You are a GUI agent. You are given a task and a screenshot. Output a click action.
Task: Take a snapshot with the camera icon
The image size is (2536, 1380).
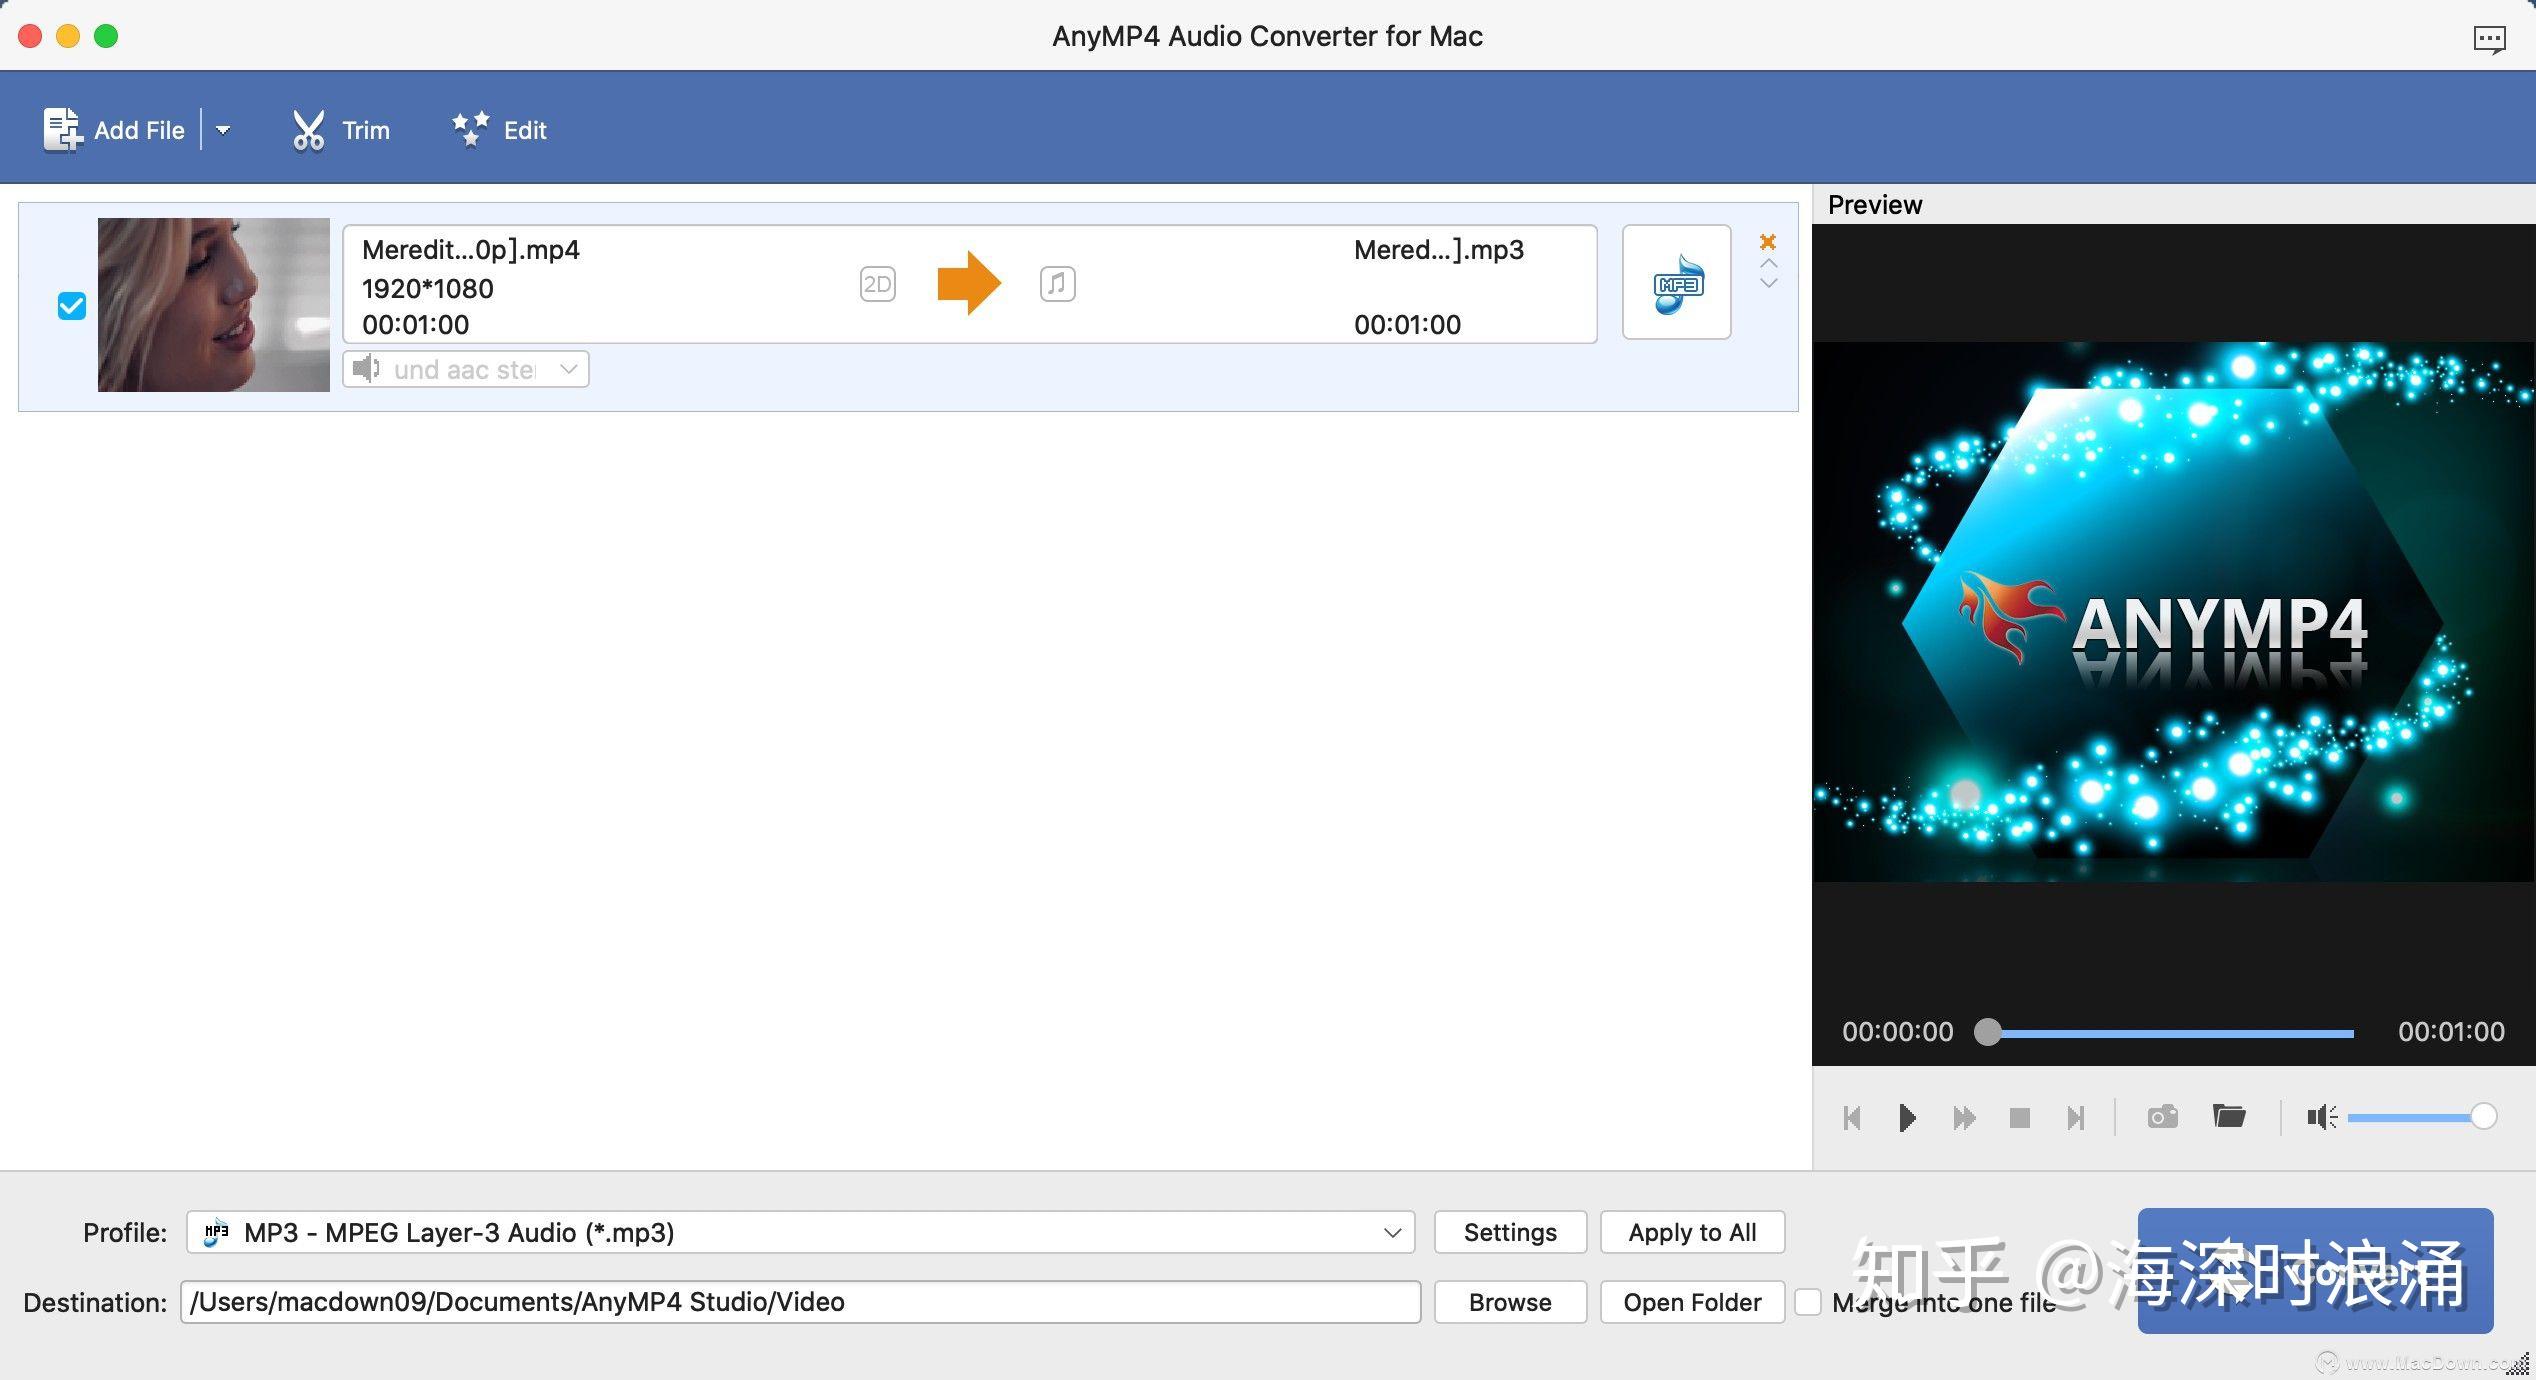click(x=2162, y=1117)
